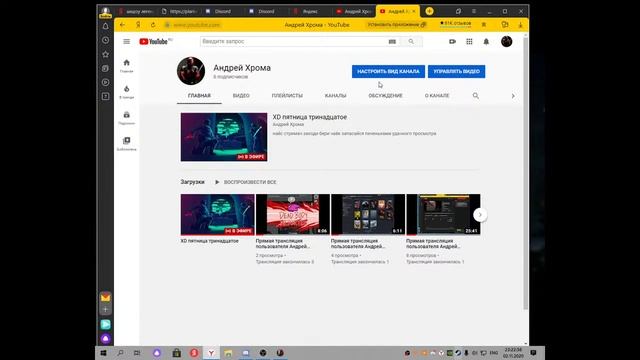640x360 pixels.
Task: Open browser downloads arrow icon
Action: [x=520, y=24]
